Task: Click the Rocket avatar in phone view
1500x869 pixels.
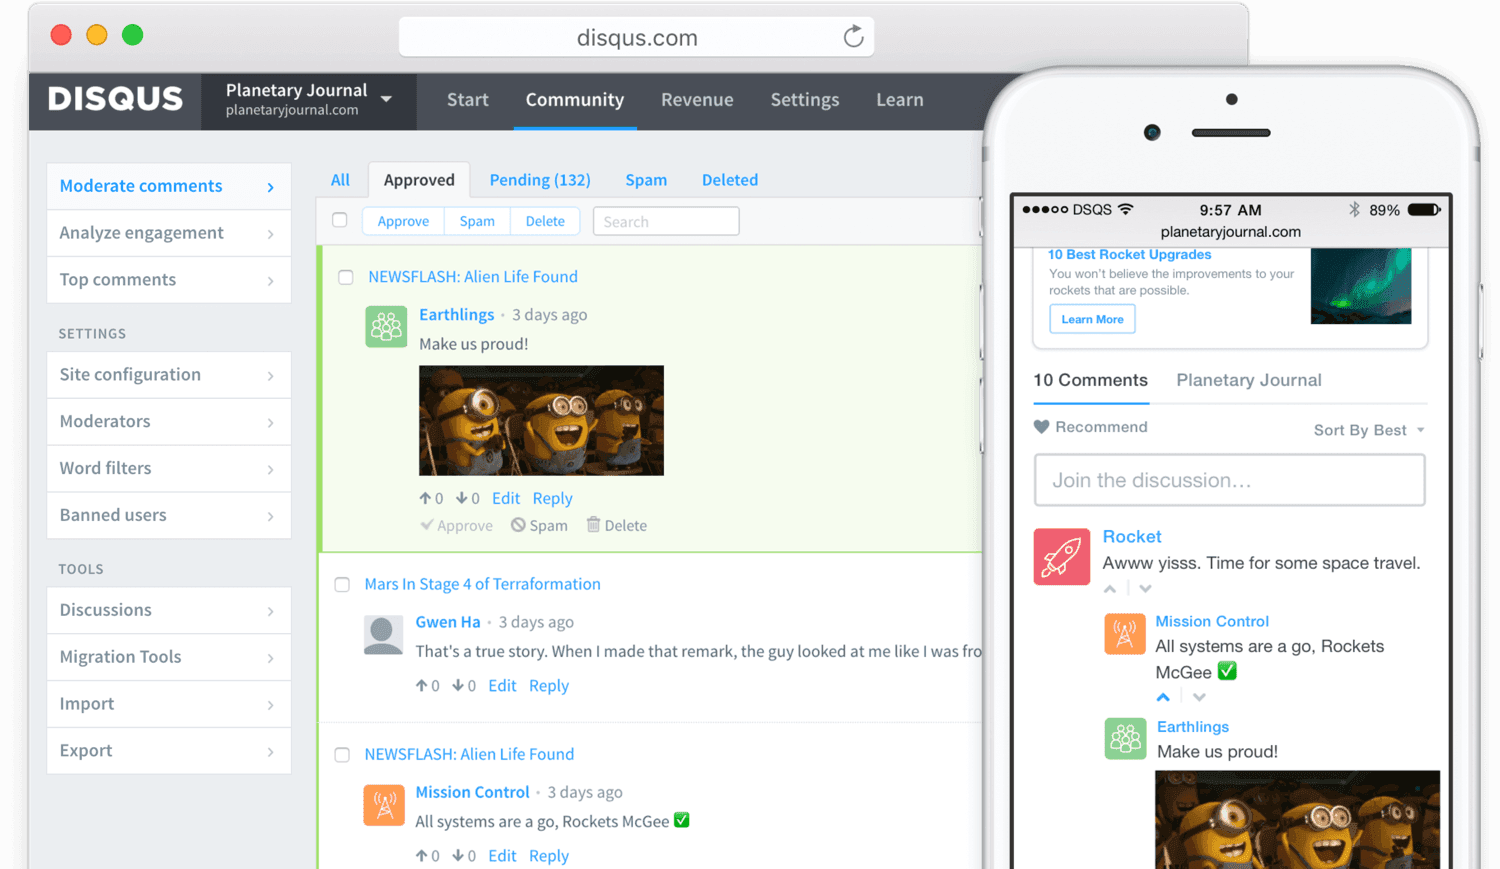Action: click(1061, 557)
